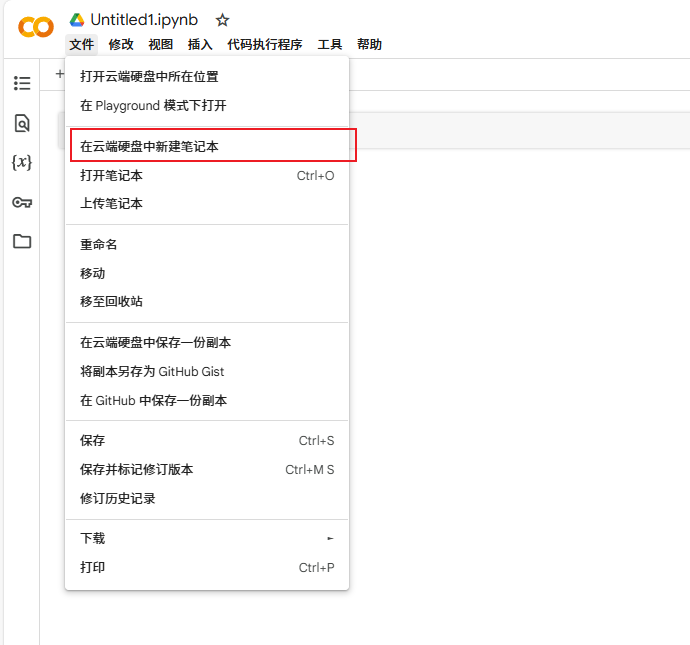Open 修订历史记录 entry
The height and width of the screenshot is (645, 690).
[207, 498]
